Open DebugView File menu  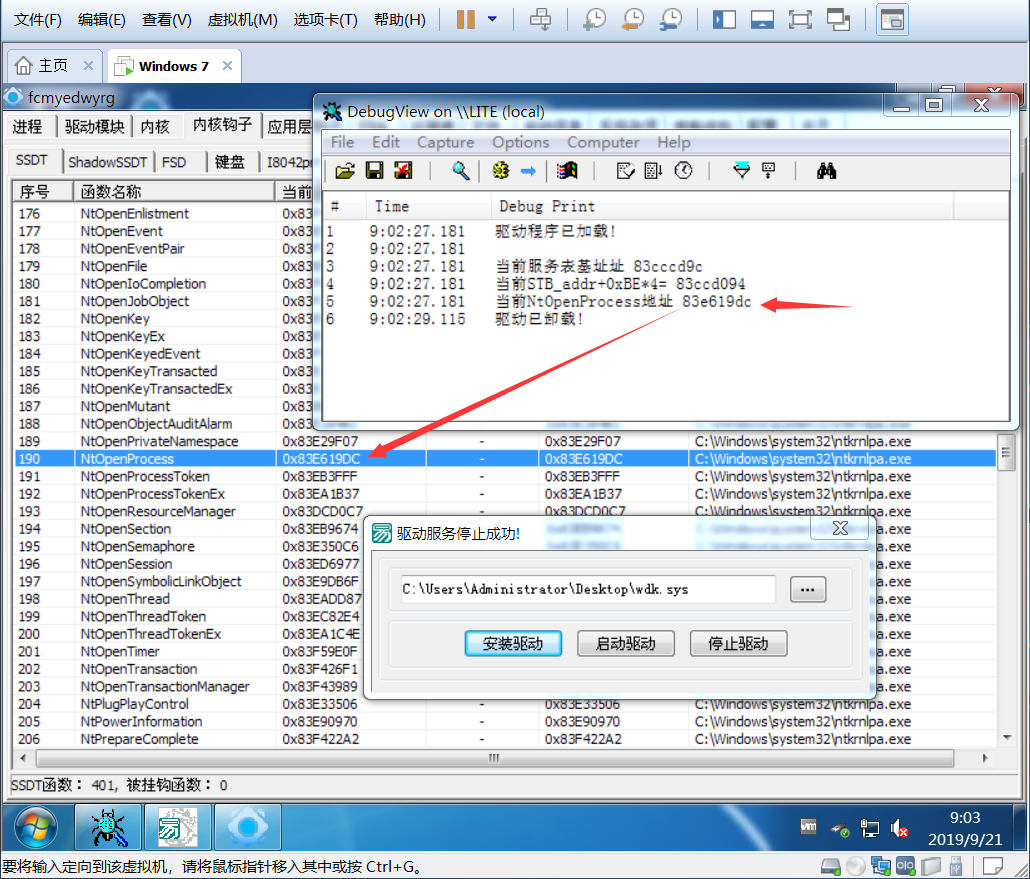click(x=342, y=142)
